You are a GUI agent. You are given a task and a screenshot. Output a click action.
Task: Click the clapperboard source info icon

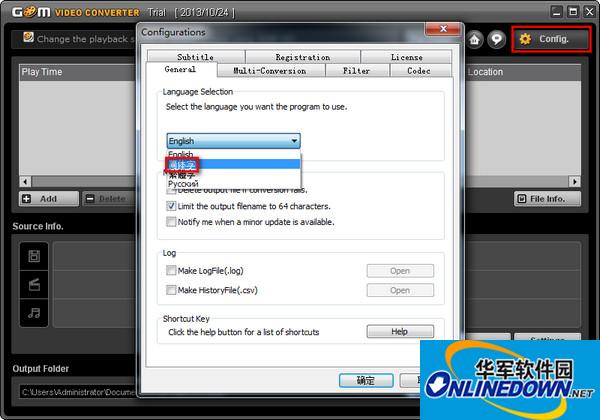point(34,285)
